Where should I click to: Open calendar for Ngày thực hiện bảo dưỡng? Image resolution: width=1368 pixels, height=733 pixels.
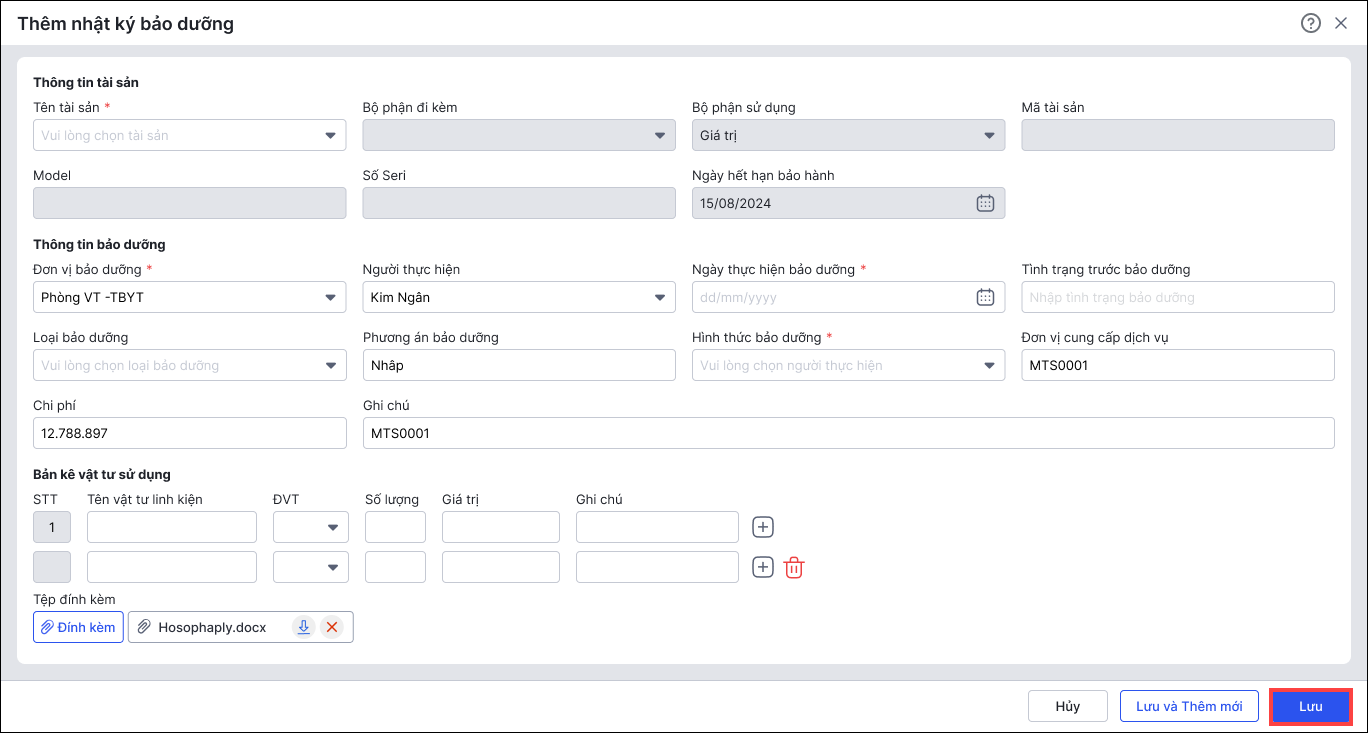point(985,297)
